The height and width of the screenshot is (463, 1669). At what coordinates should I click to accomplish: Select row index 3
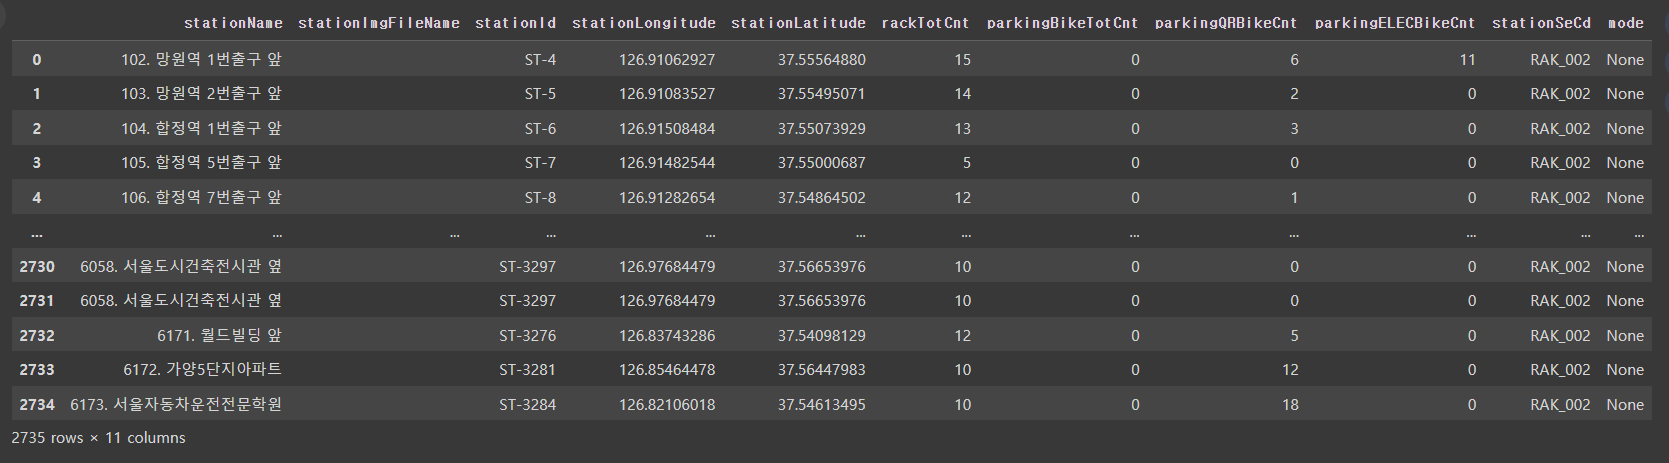point(37,163)
